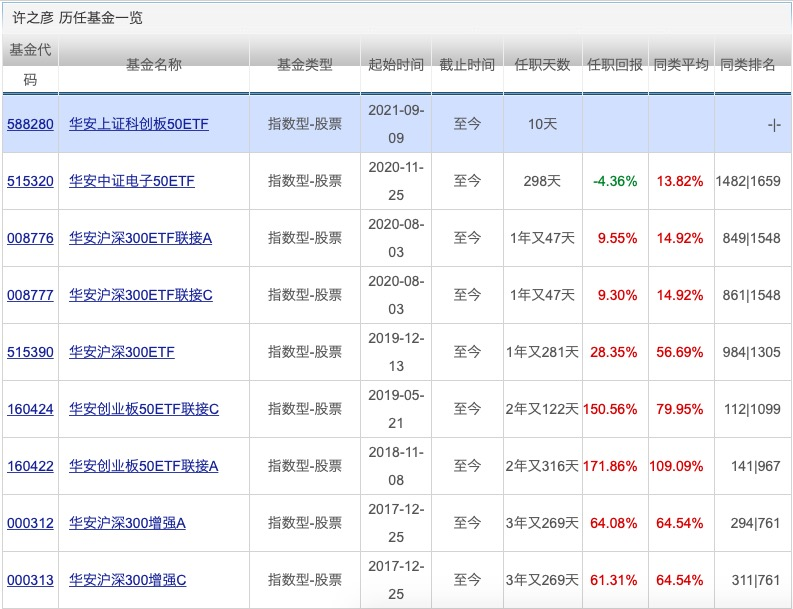Viewport: 793px width, 609px height.
Task: Select the 150.56% return value
Action: [x=610, y=410]
